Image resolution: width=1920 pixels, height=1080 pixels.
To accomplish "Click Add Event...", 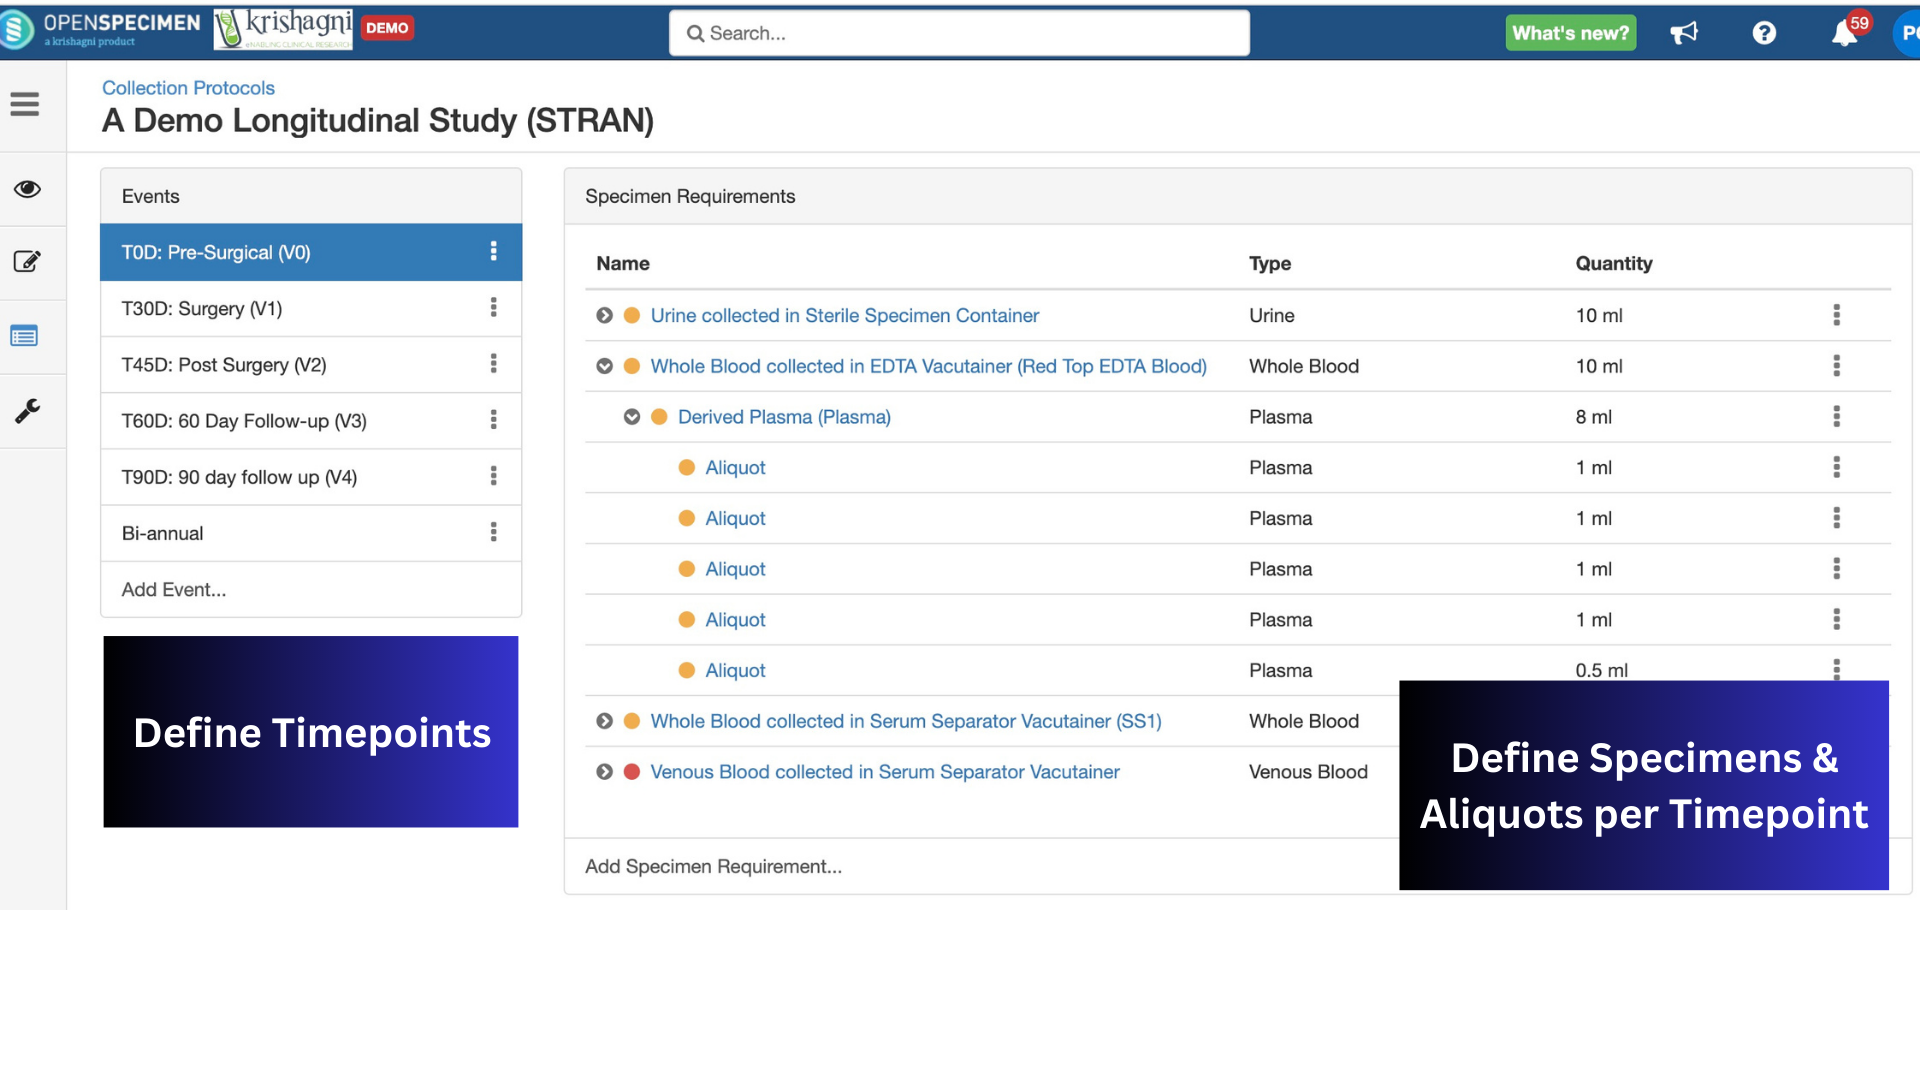I will (174, 589).
